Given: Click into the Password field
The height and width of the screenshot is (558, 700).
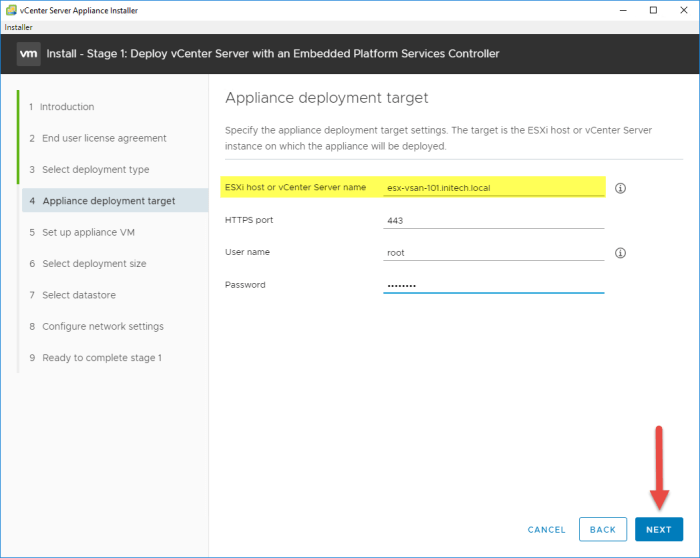Looking at the screenshot, I should (493, 286).
